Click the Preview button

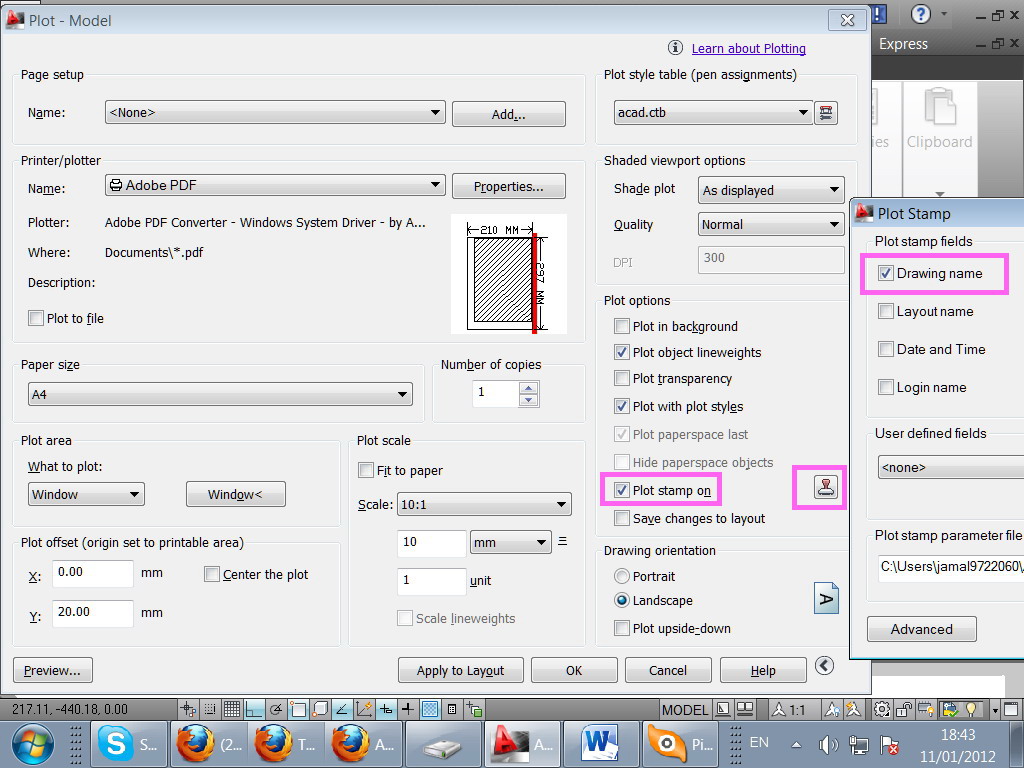click(x=52, y=670)
